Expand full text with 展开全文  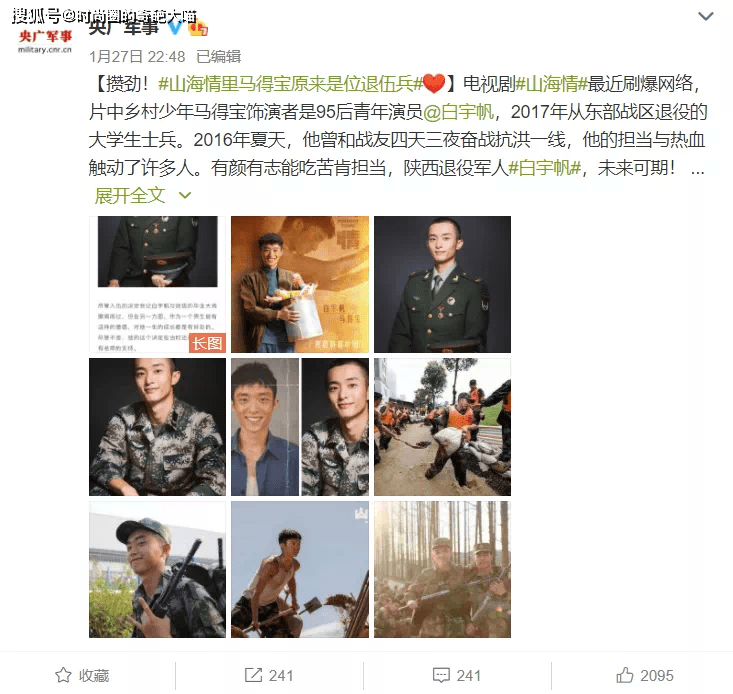(x=129, y=195)
